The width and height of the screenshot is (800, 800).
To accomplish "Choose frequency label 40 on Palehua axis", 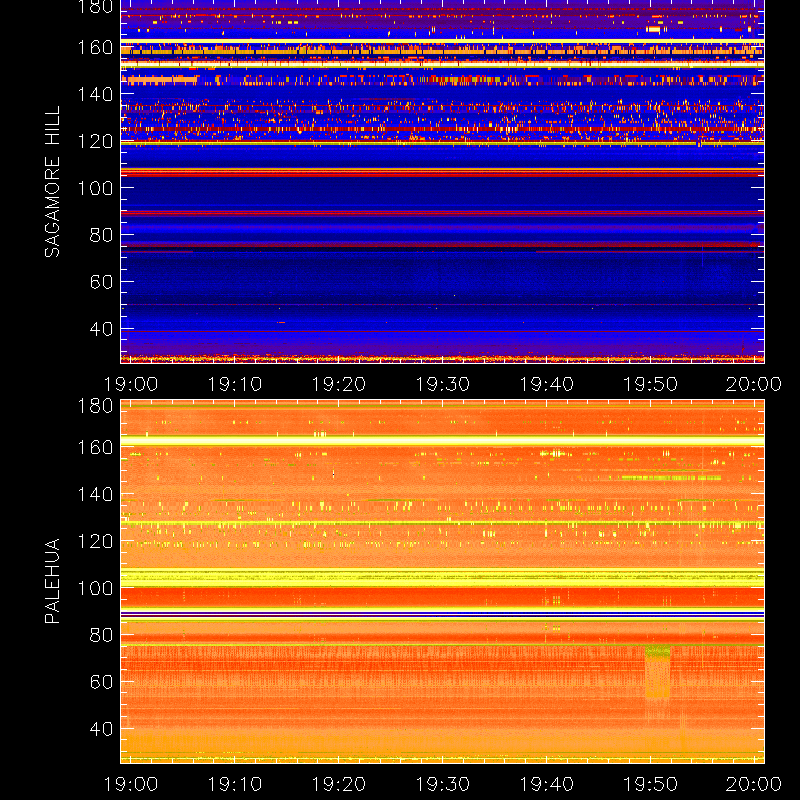I will [x=101, y=729].
